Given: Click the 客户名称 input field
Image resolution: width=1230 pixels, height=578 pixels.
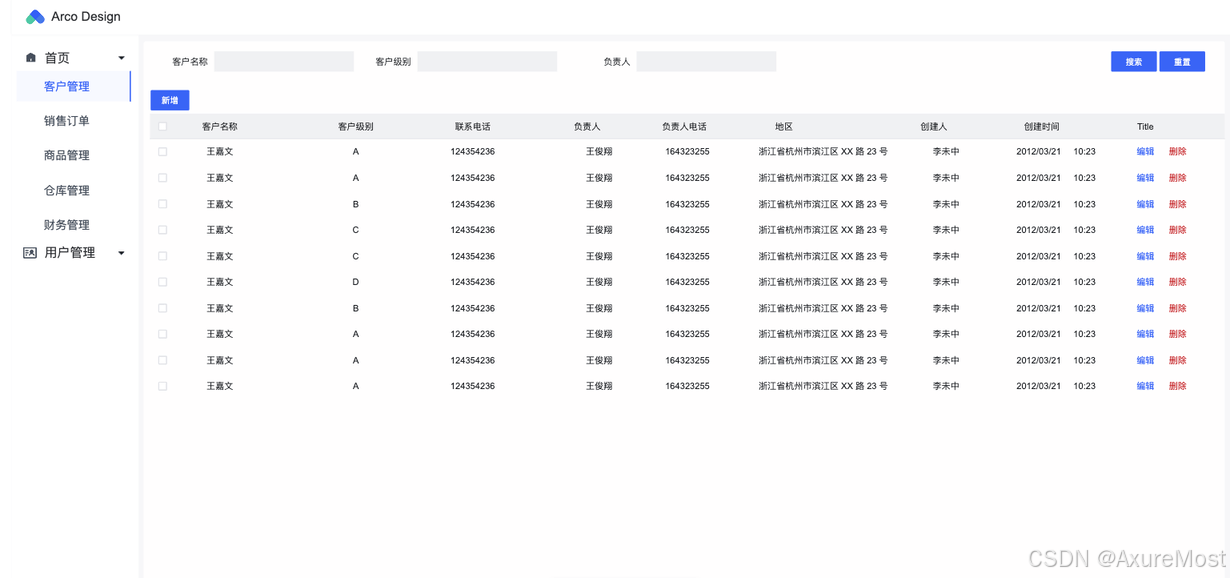Looking at the screenshot, I should [x=284, y=61].
